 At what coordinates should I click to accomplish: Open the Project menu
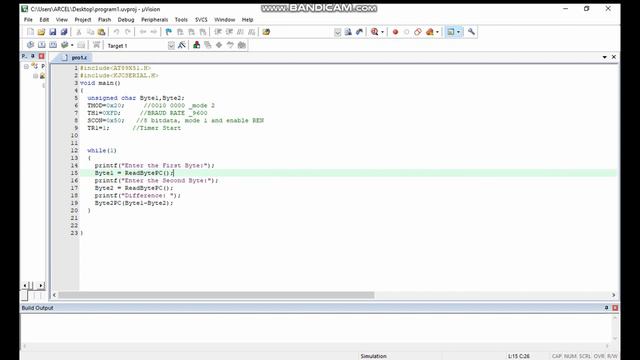click(x=82, y=20)
